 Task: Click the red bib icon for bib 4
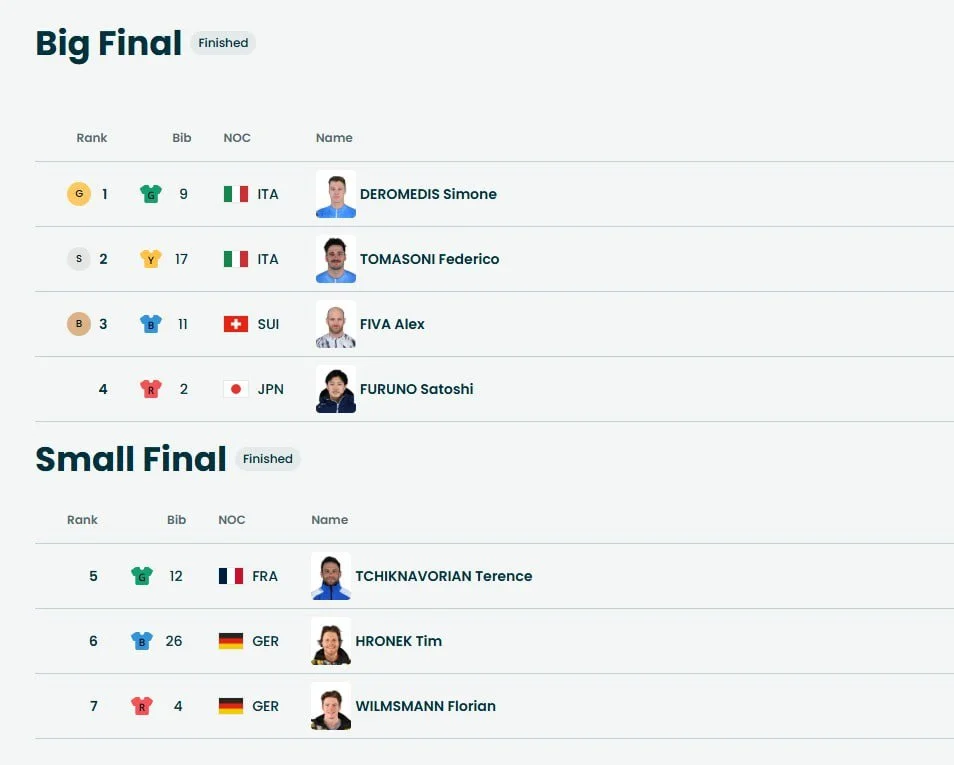point(142,706)
